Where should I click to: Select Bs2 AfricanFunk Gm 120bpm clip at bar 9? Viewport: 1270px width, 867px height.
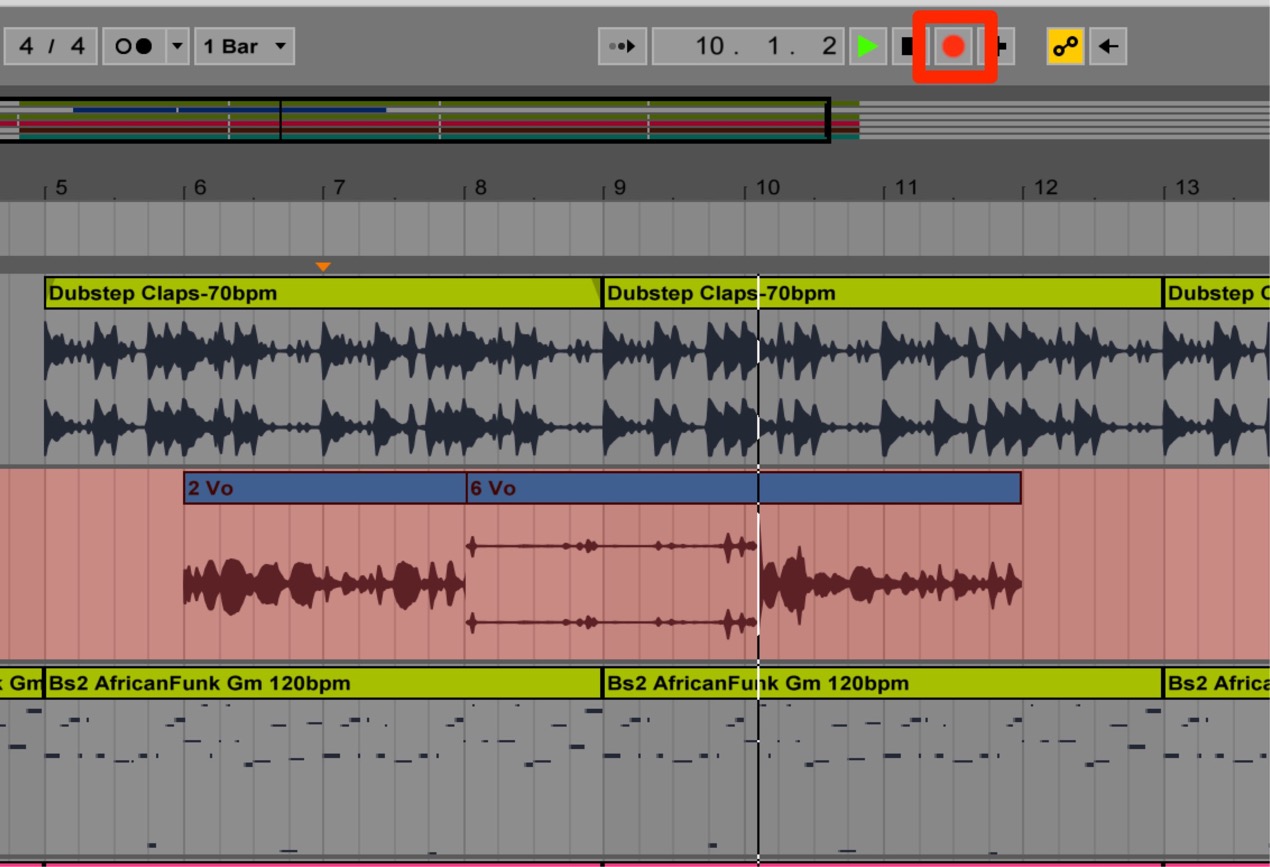point(883,683)
